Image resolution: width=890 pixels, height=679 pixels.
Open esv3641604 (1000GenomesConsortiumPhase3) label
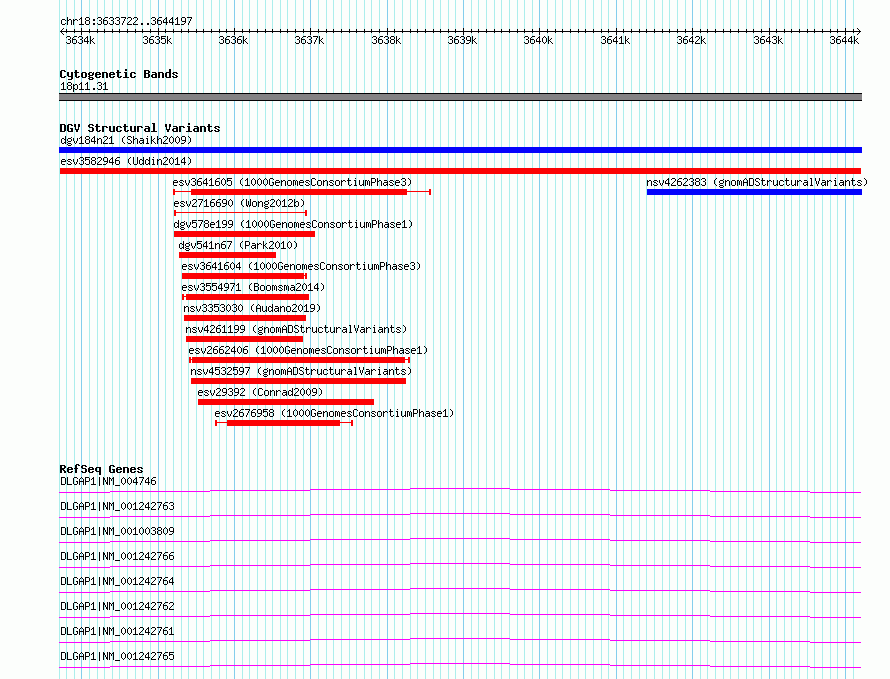301,266
